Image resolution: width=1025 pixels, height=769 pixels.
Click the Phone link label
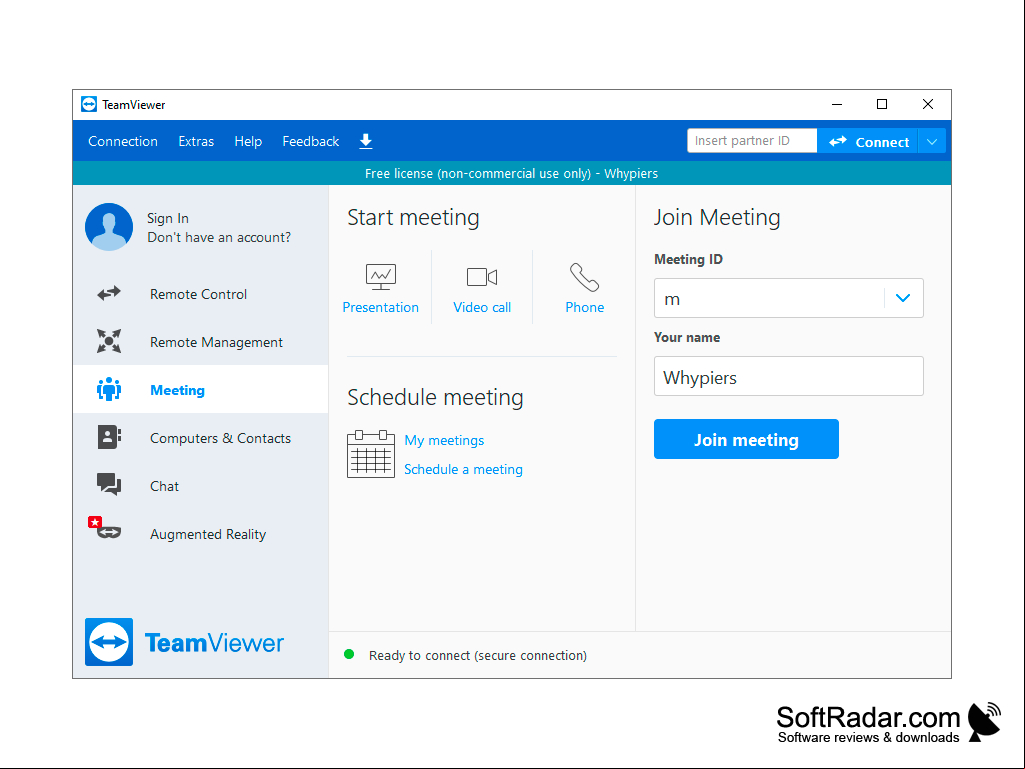[584, 307]
